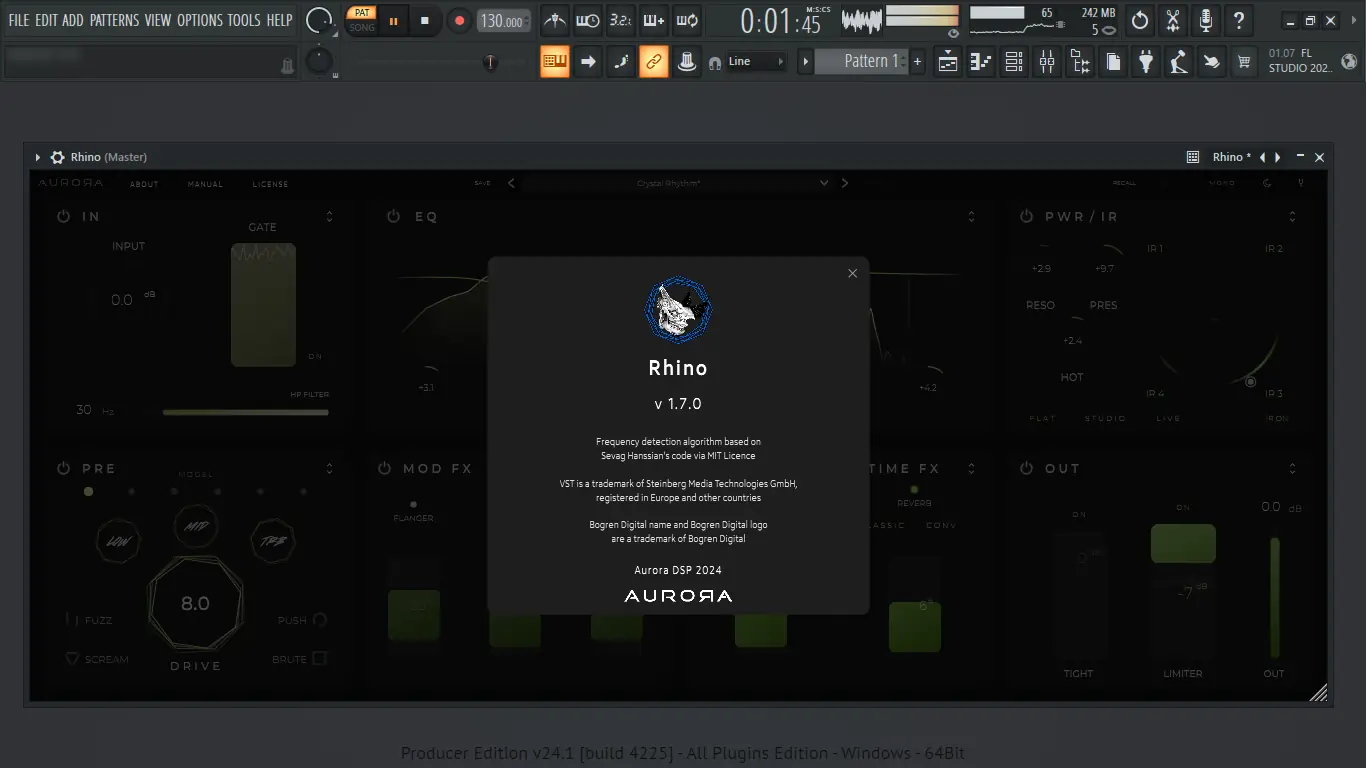Toggle the orange chain link icon
The height and width of the screenshot is (768, 1366).
click(653, 62)
